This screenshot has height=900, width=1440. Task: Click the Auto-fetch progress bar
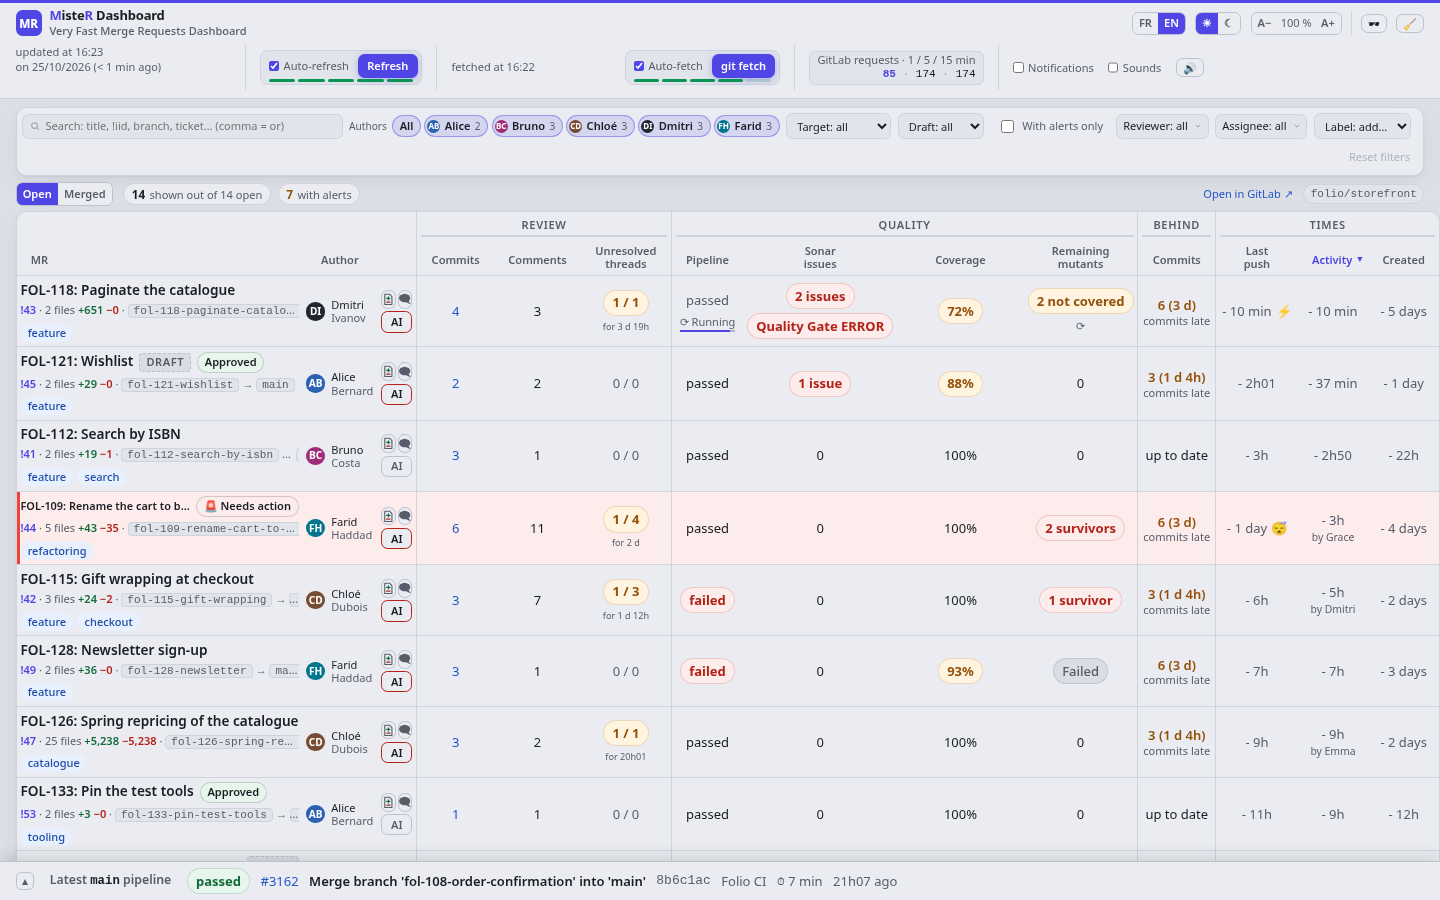[702, 81]
